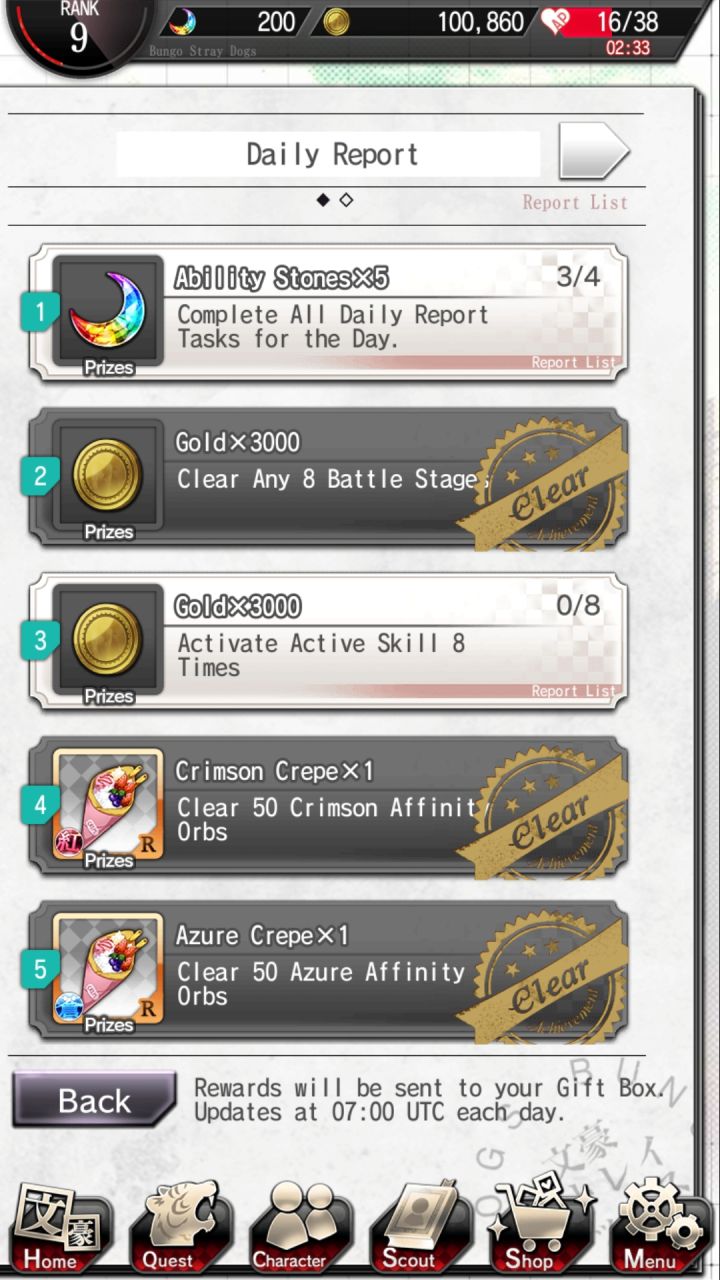Open the Report List link
720x1280 pixels.
click(x=575, y=202)
